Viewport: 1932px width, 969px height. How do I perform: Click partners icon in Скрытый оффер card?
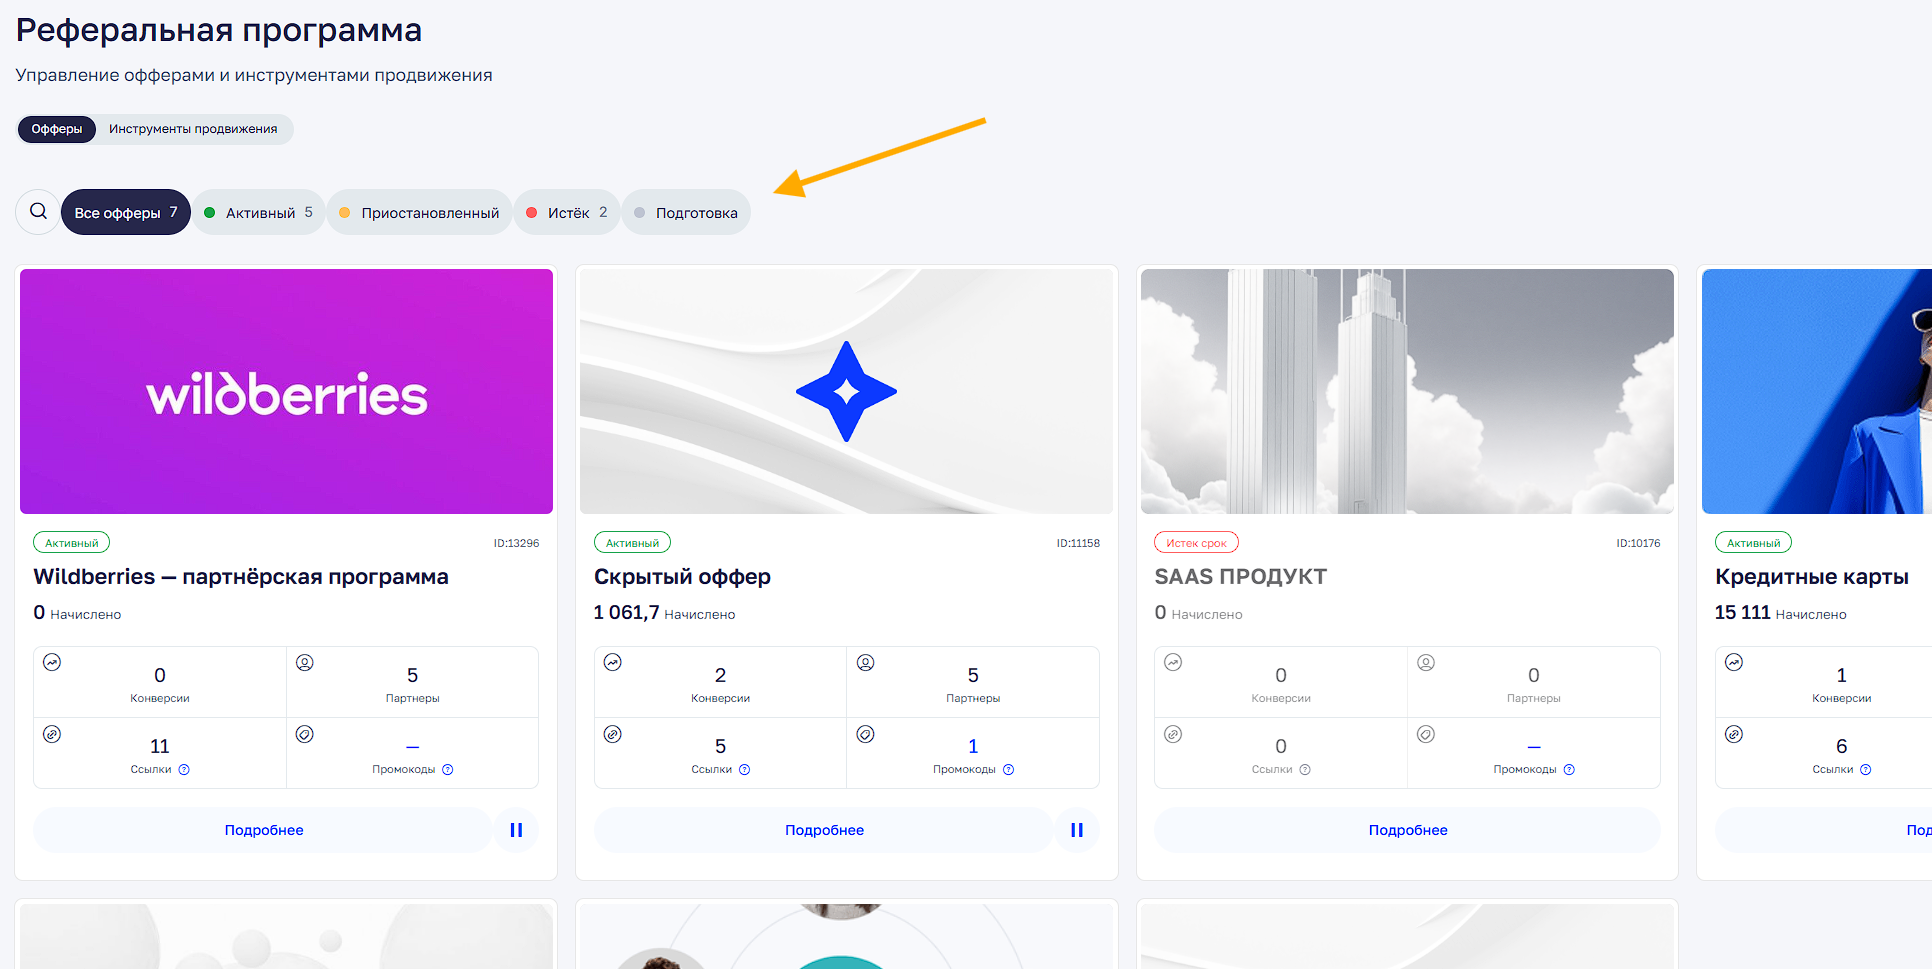click(866, 662)
